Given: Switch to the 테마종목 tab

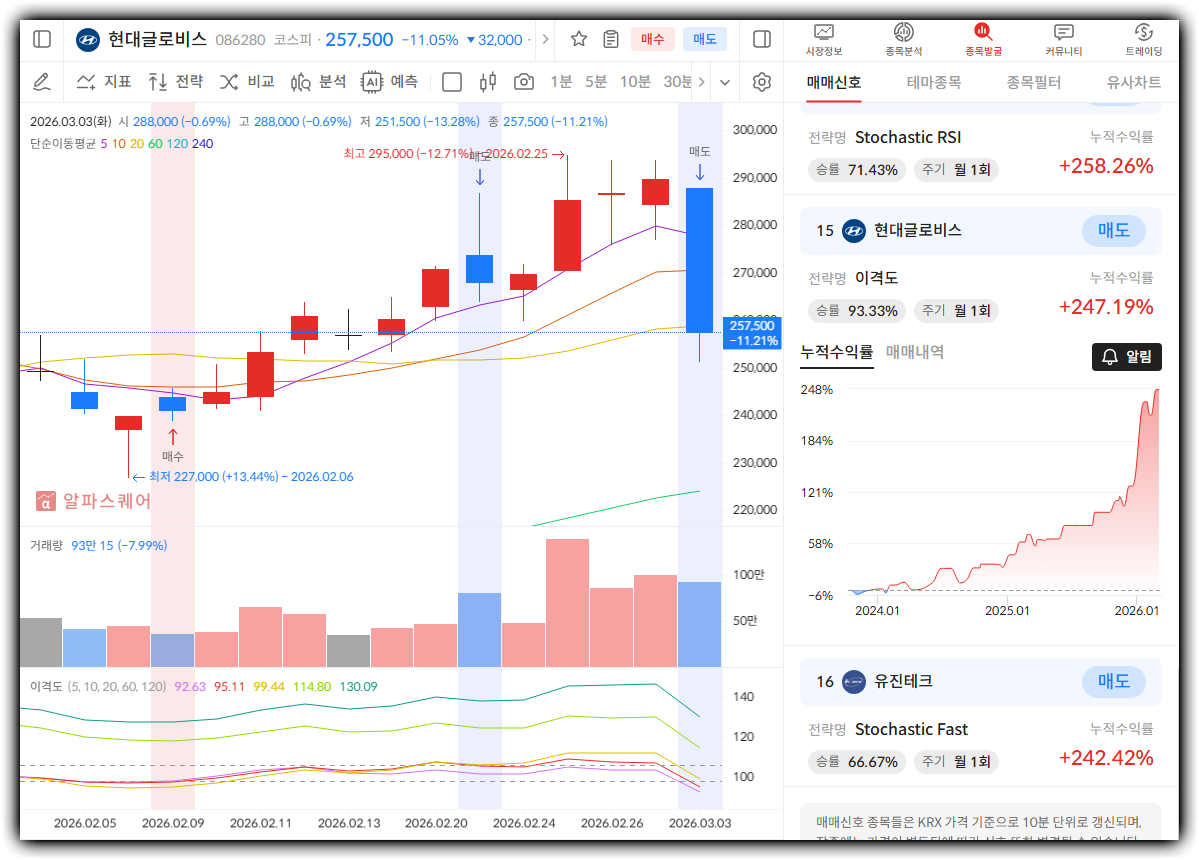Looking at the screenshot, I should click(x=933, y=82).
